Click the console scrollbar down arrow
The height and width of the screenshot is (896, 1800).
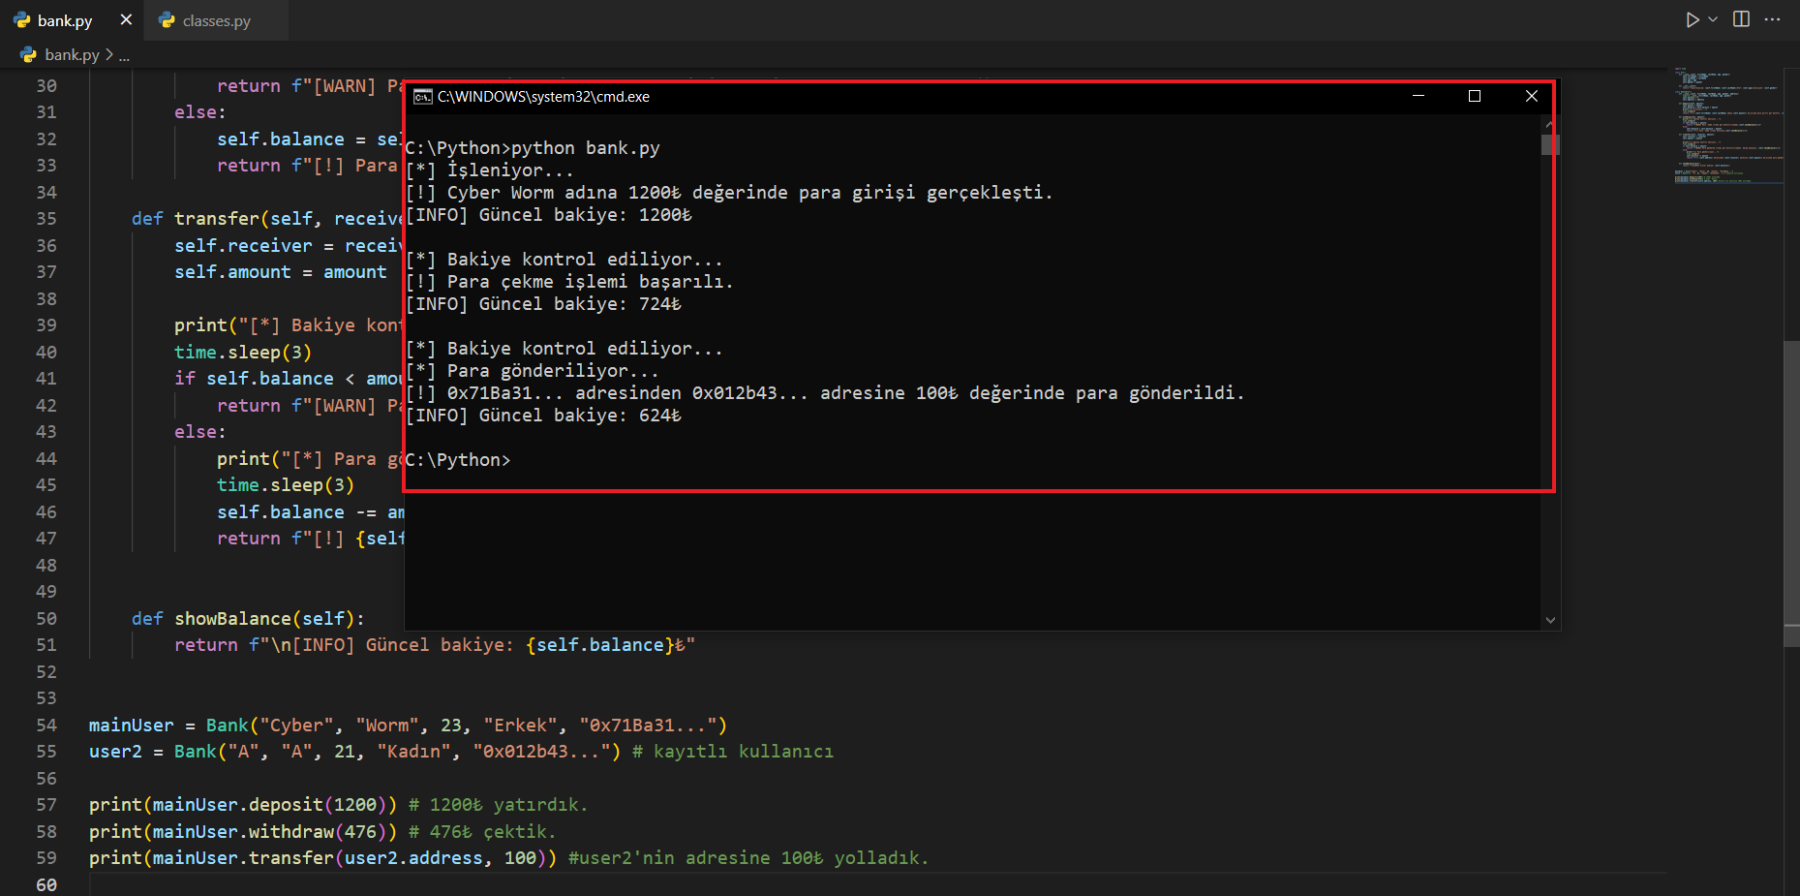(1550, 620)
